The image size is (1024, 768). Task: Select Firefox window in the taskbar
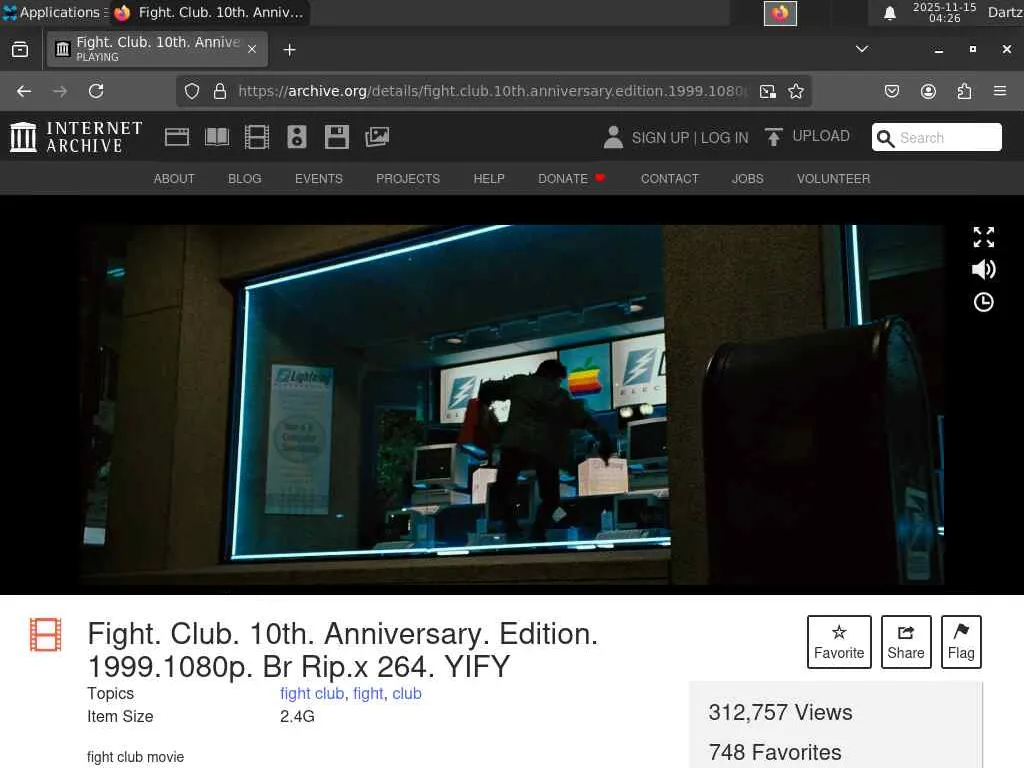pos(209,12)
